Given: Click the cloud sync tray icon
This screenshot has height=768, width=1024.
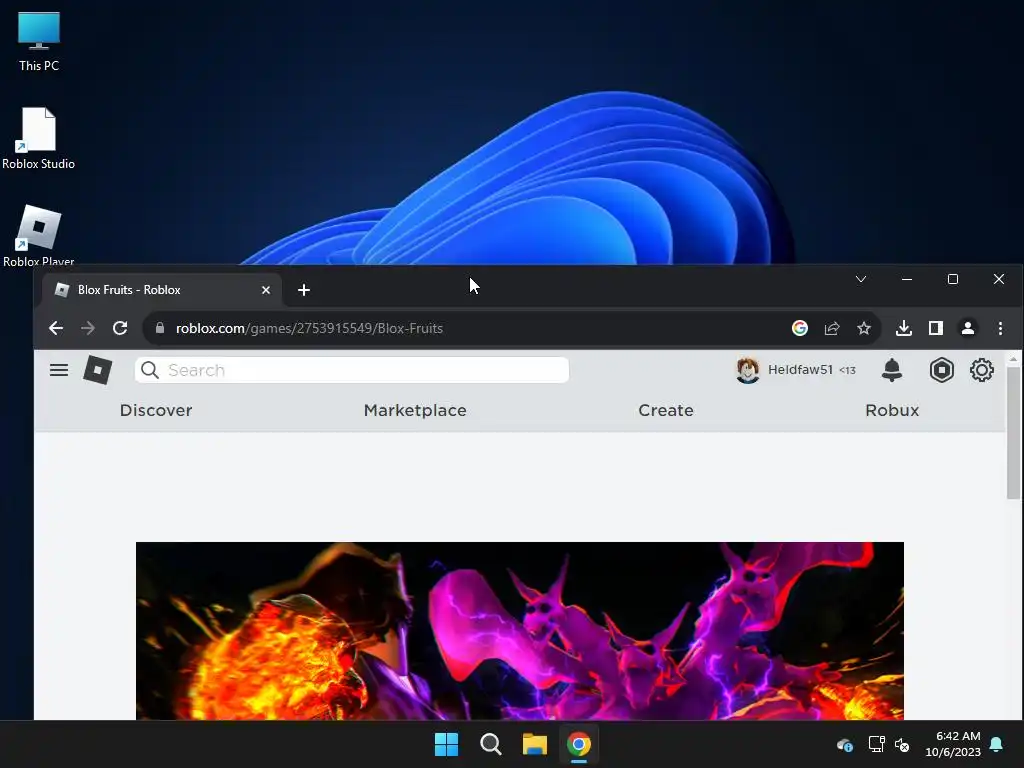Looking at the screenshot, I should [x=844, y=744].
